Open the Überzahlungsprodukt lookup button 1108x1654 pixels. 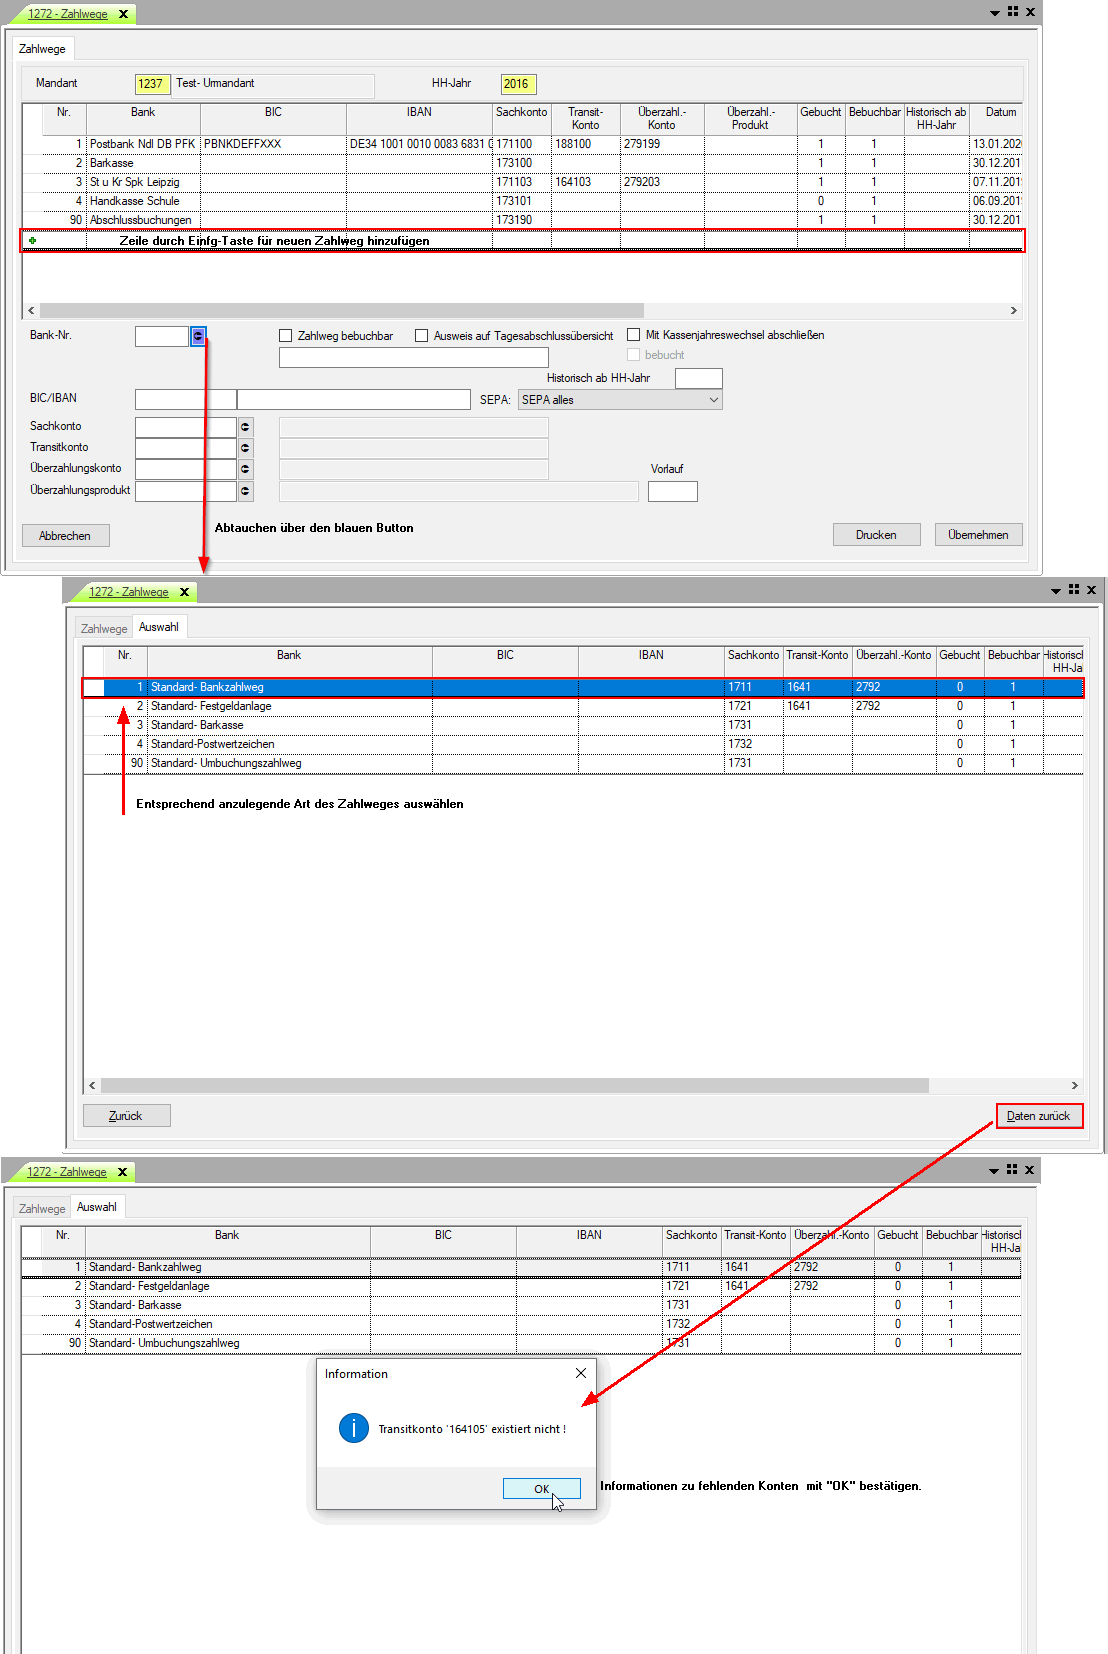coord(245,491)
